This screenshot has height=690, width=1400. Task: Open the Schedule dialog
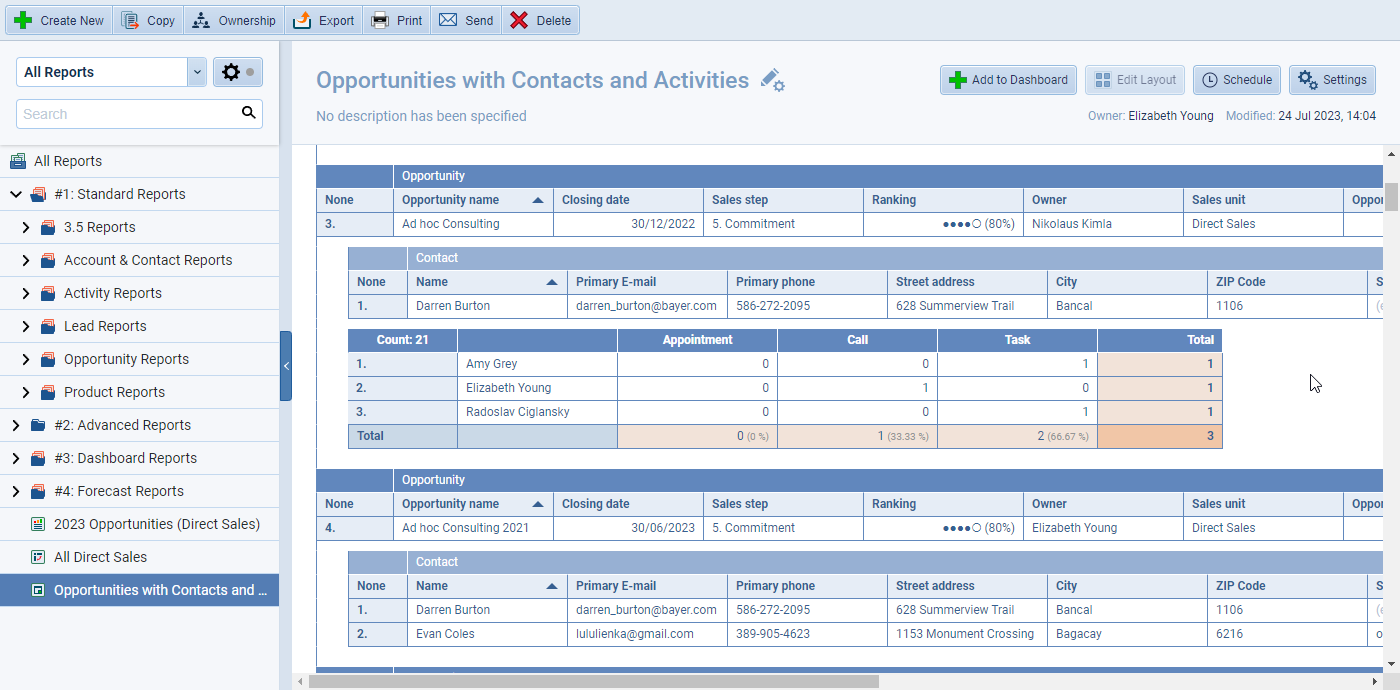click(1236, 80)
